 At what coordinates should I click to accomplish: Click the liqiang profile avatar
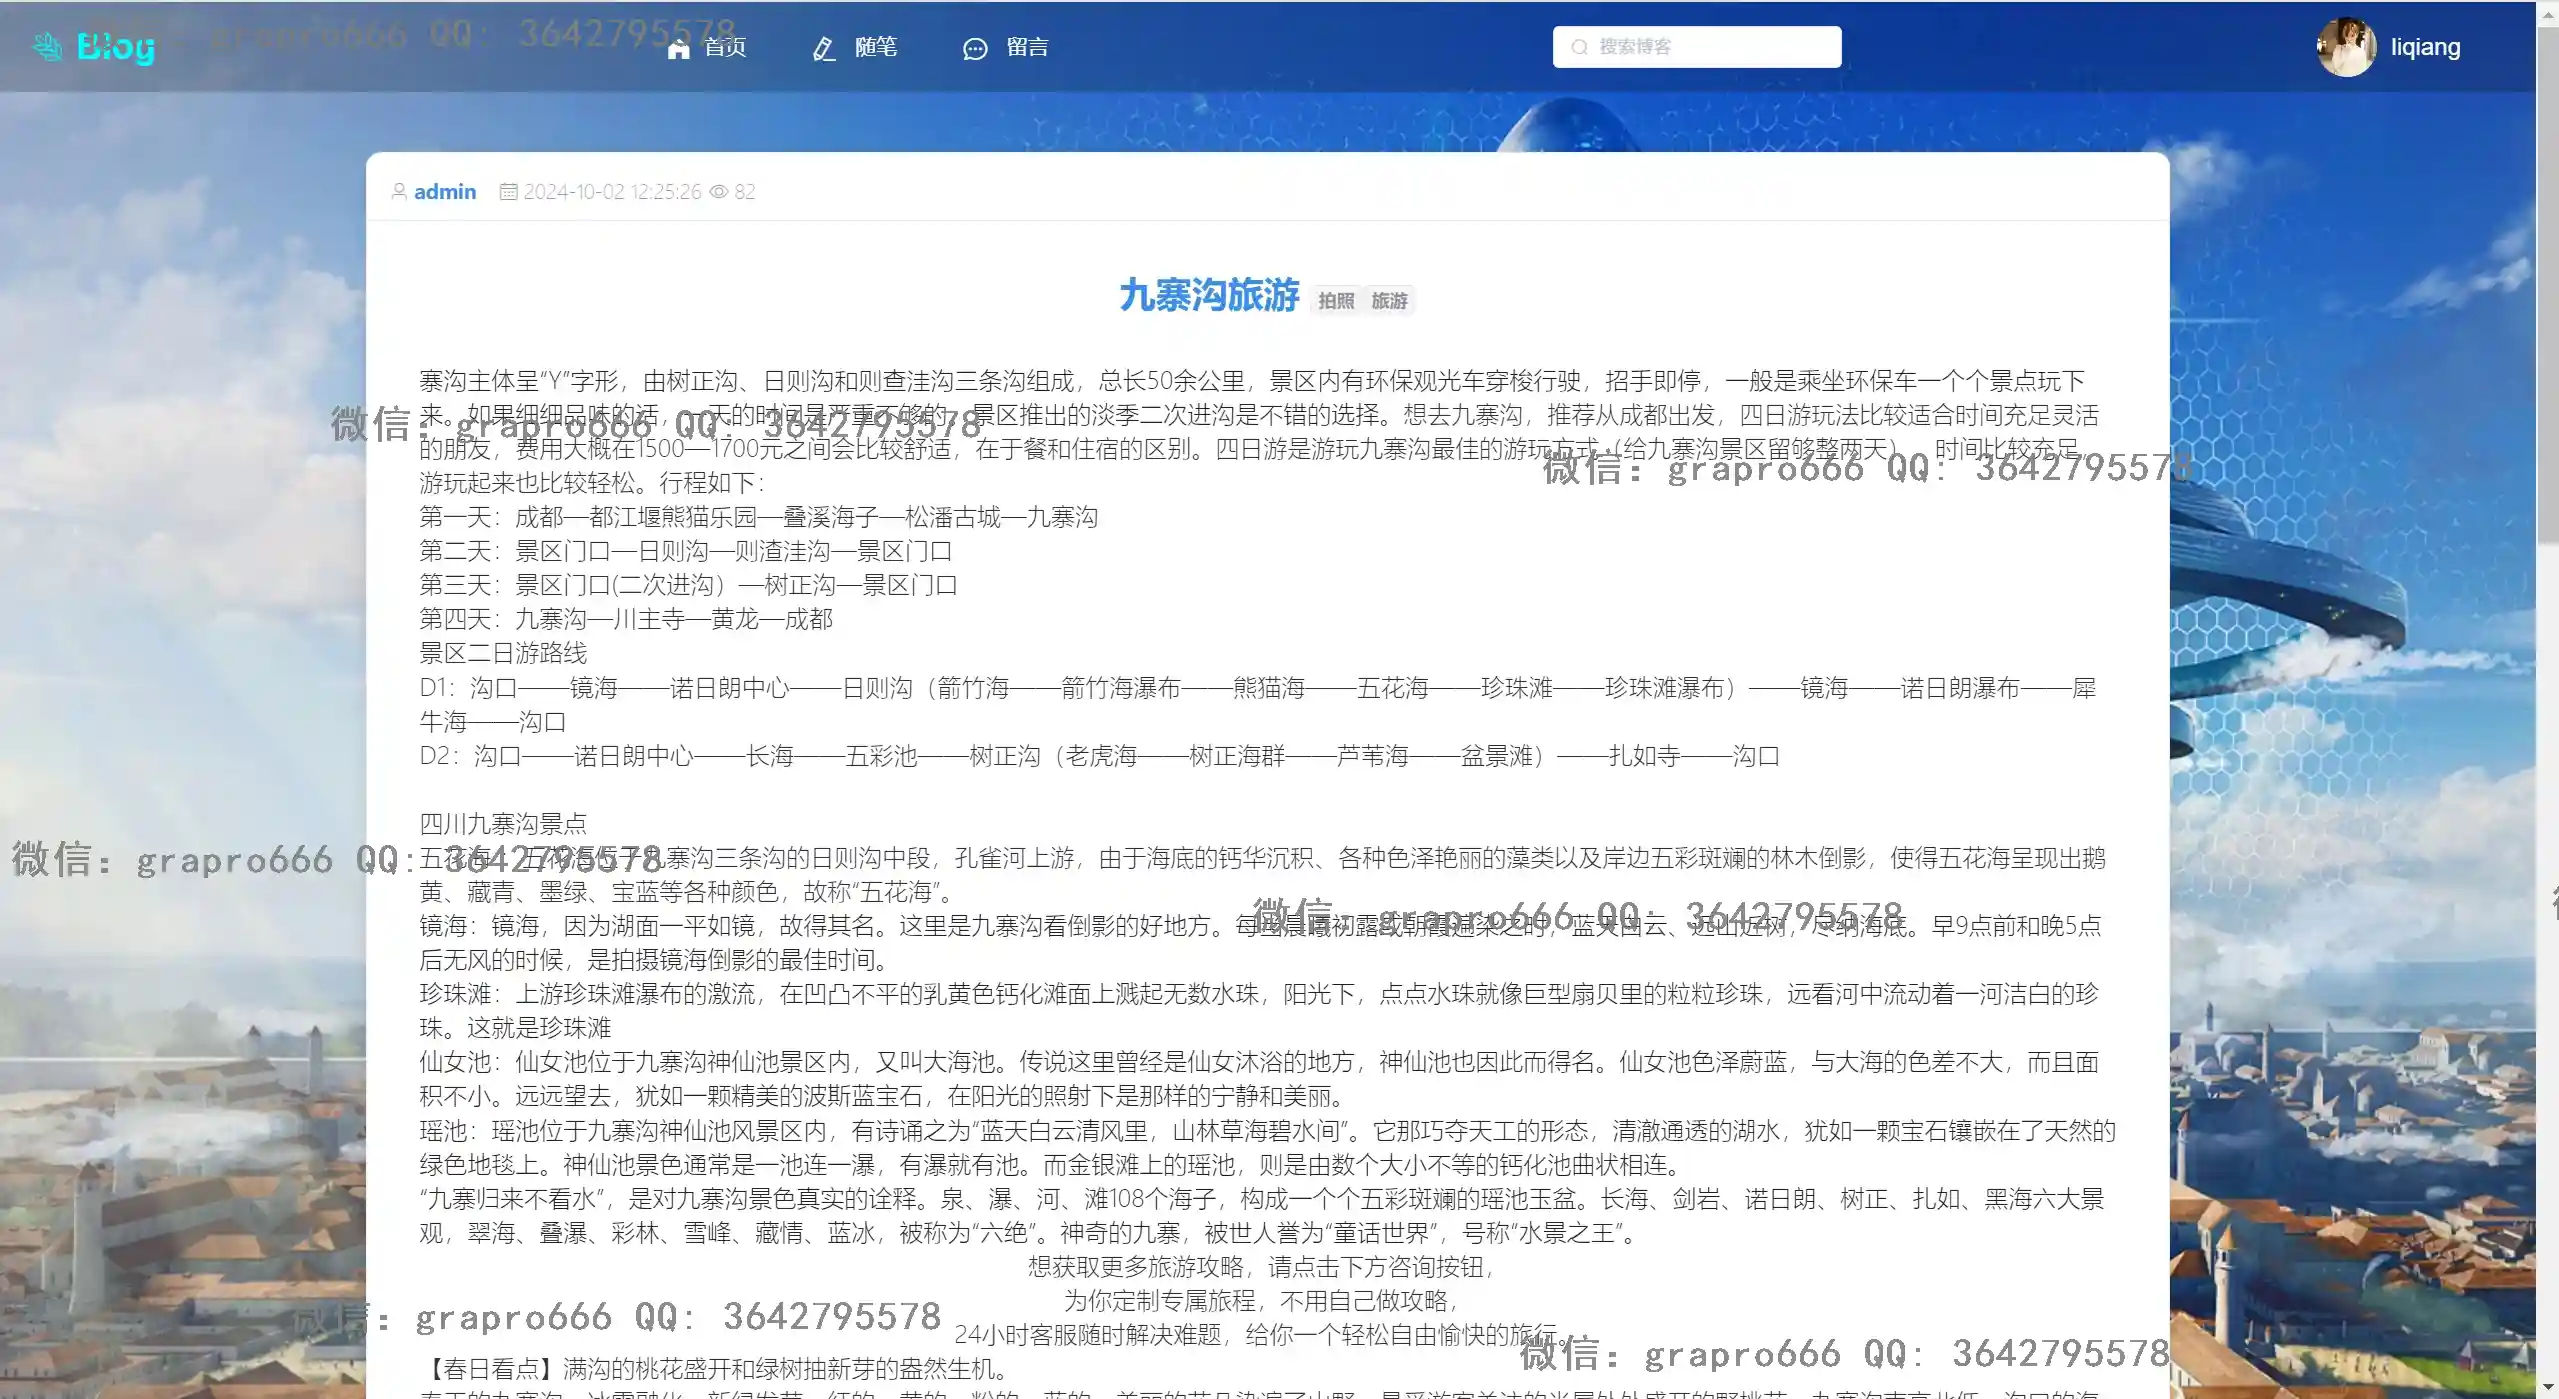coord(2346,47)
